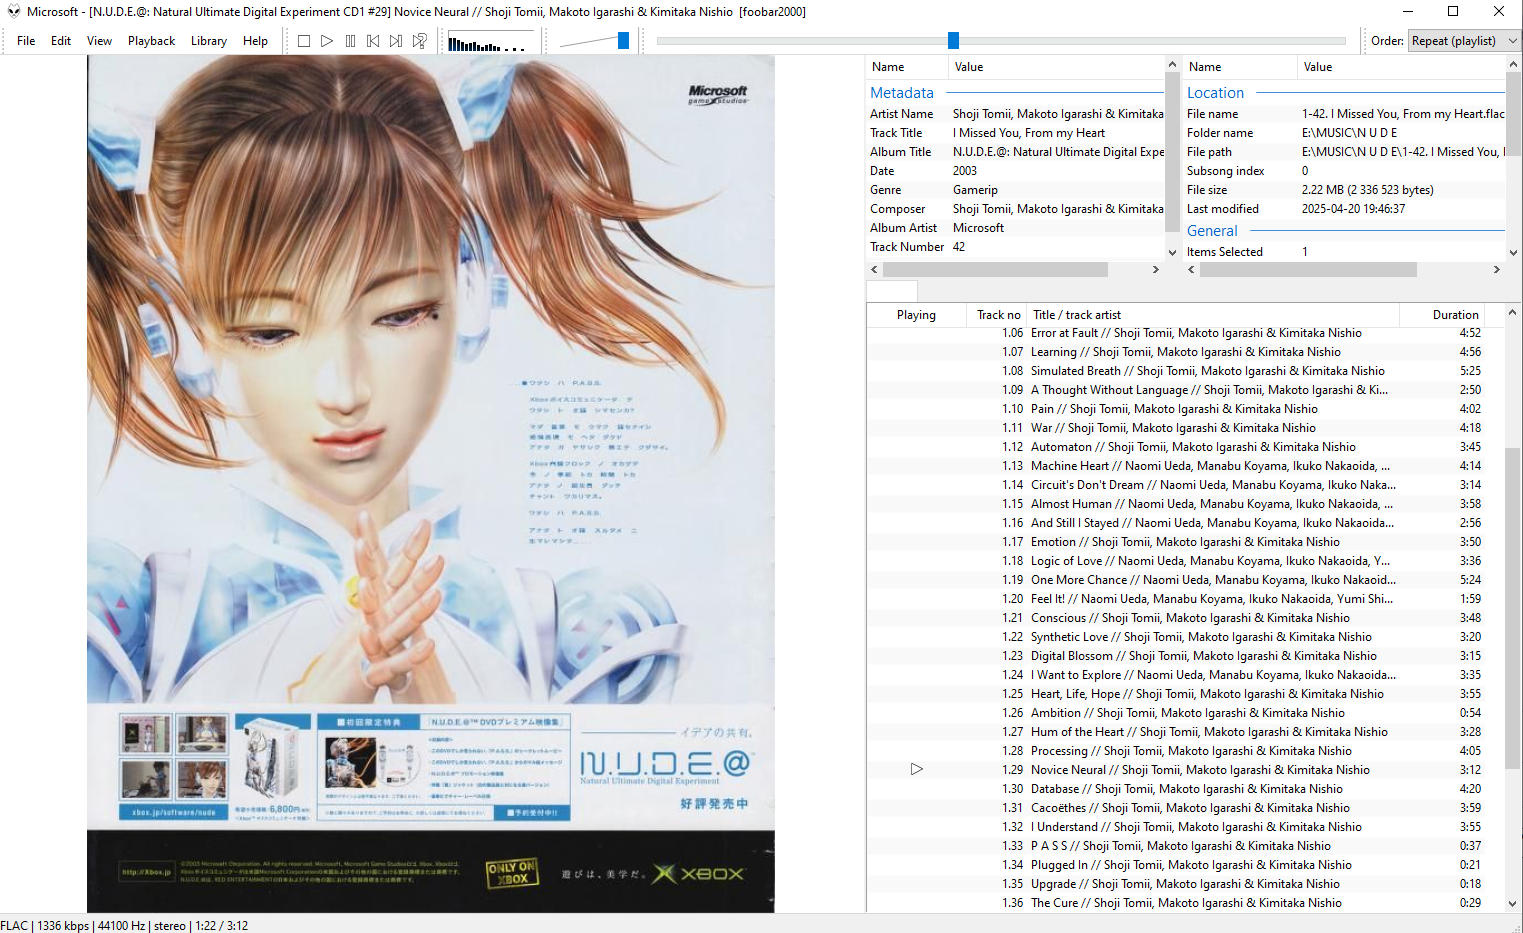Click the playback seek bar handle
This screenshot has height=933, width=1523.
pos(953,40)
